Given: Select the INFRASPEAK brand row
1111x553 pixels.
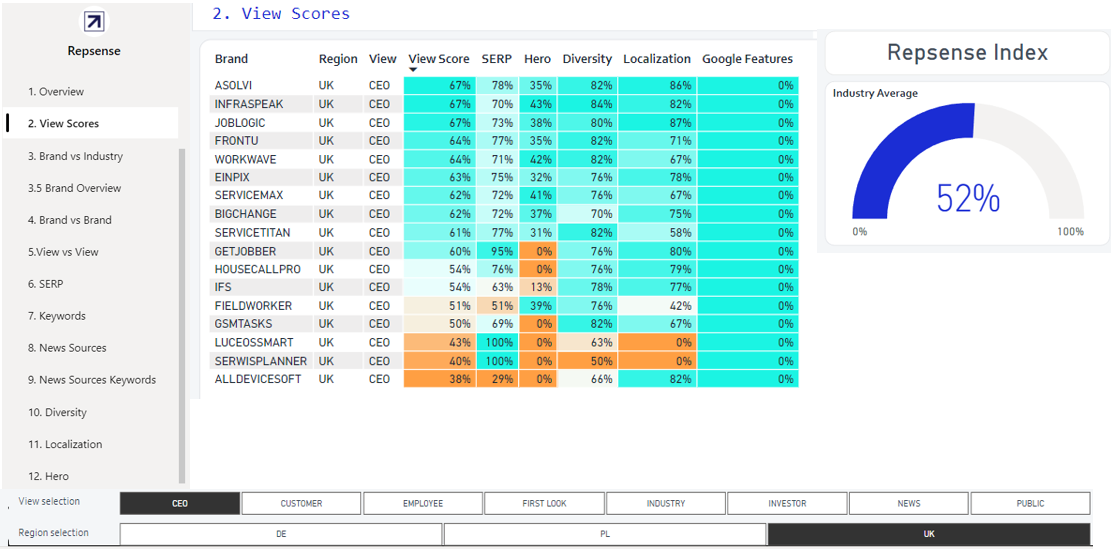Looking at the screenshot, I should click(x=506, y=104).
